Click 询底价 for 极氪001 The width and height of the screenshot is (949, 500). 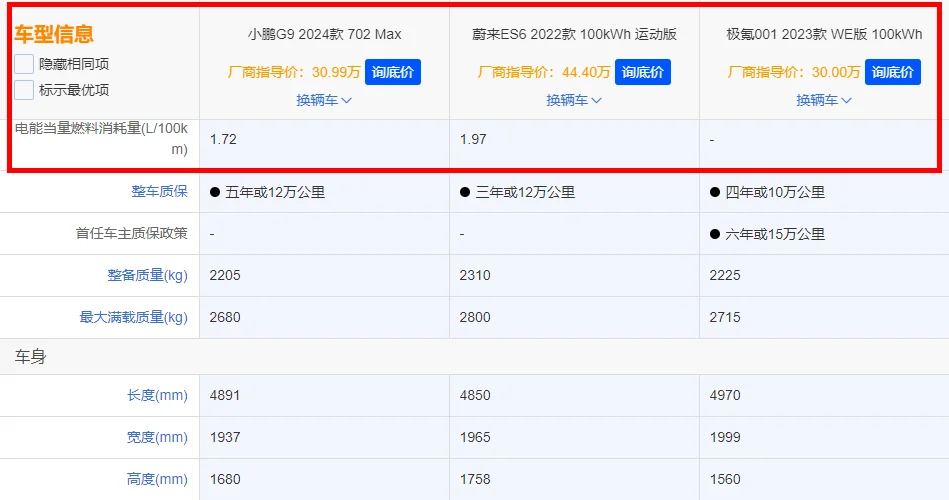coord(893,72)
